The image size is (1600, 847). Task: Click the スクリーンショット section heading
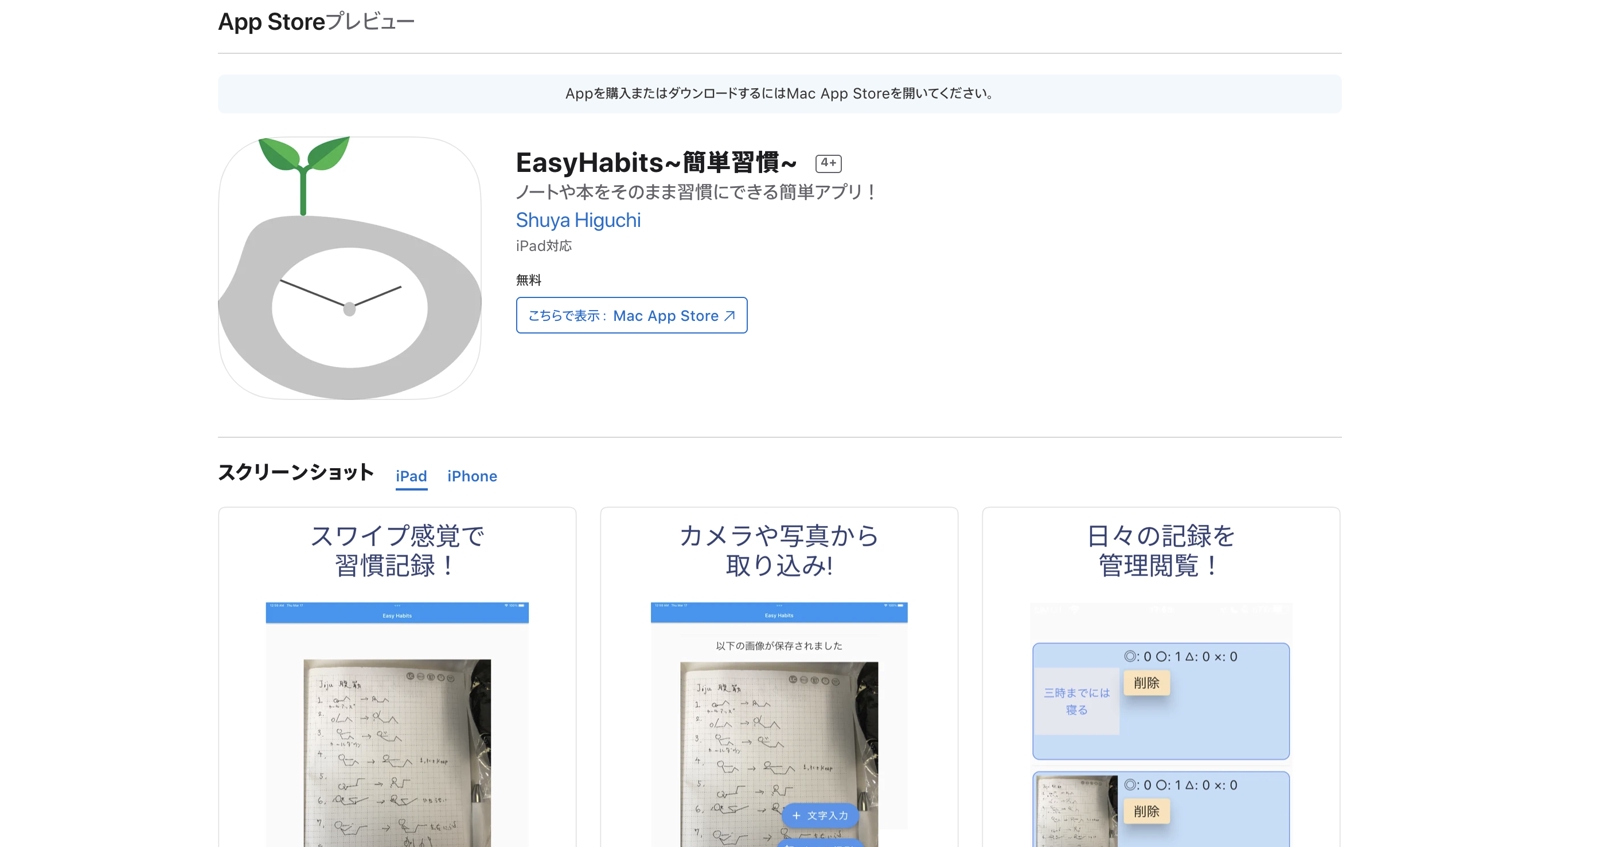pos(296,473)
